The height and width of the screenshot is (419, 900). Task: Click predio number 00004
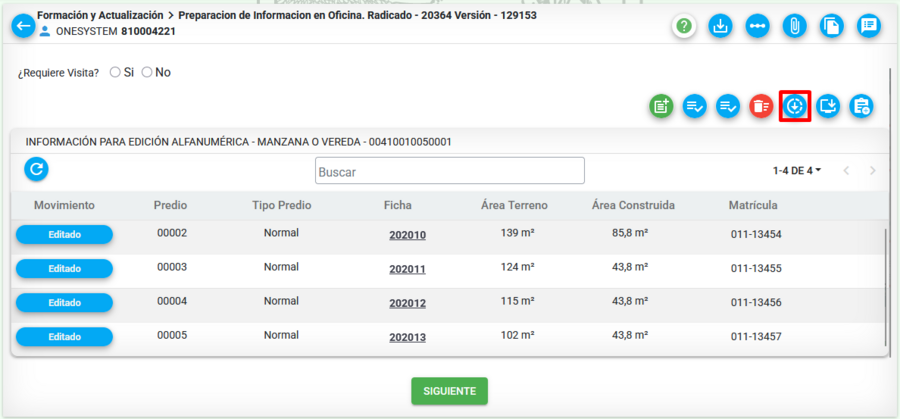[172, 301]
